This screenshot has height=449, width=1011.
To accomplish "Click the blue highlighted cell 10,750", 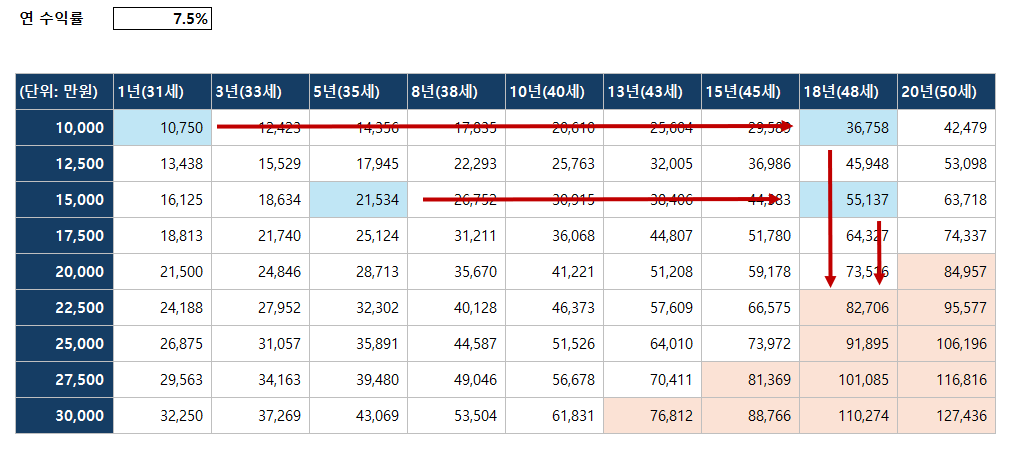I will 162,128.
